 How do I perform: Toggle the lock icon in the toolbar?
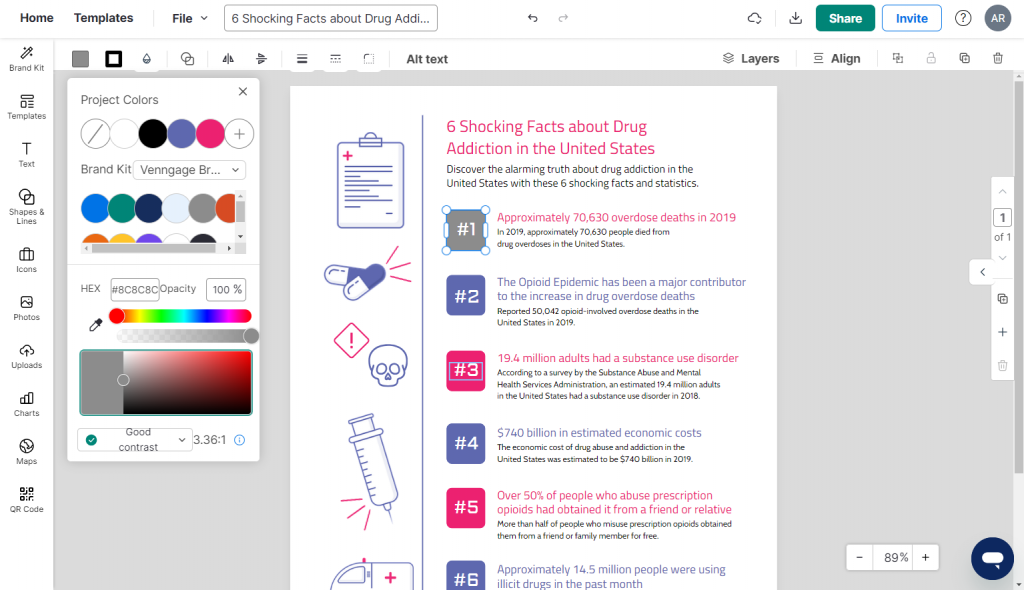pyautogui.click(x=931, y=58)
